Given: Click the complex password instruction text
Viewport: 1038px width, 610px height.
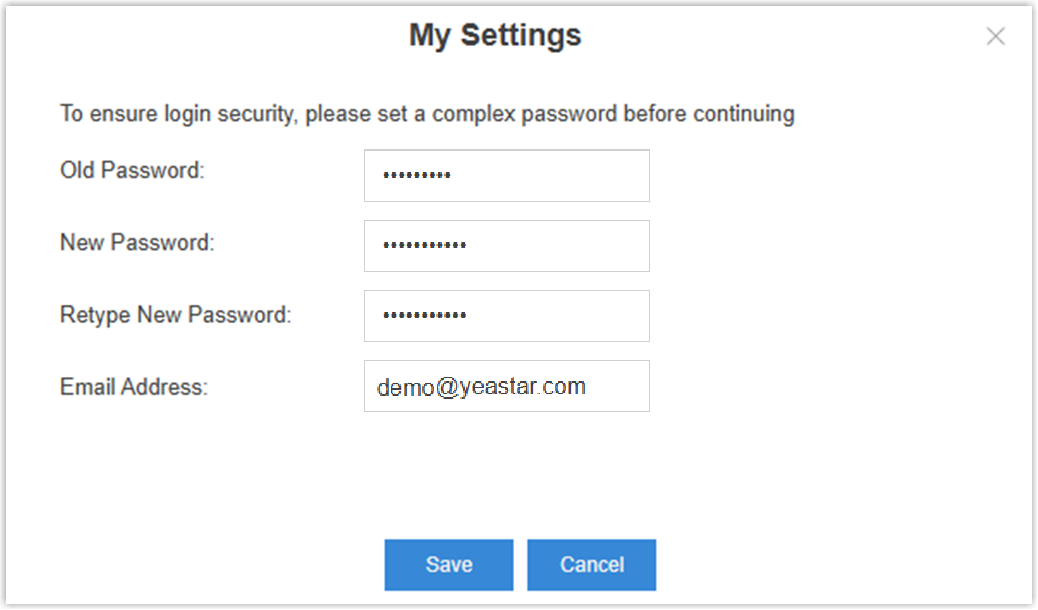Looking at the screenshot, I should point(427,114).
